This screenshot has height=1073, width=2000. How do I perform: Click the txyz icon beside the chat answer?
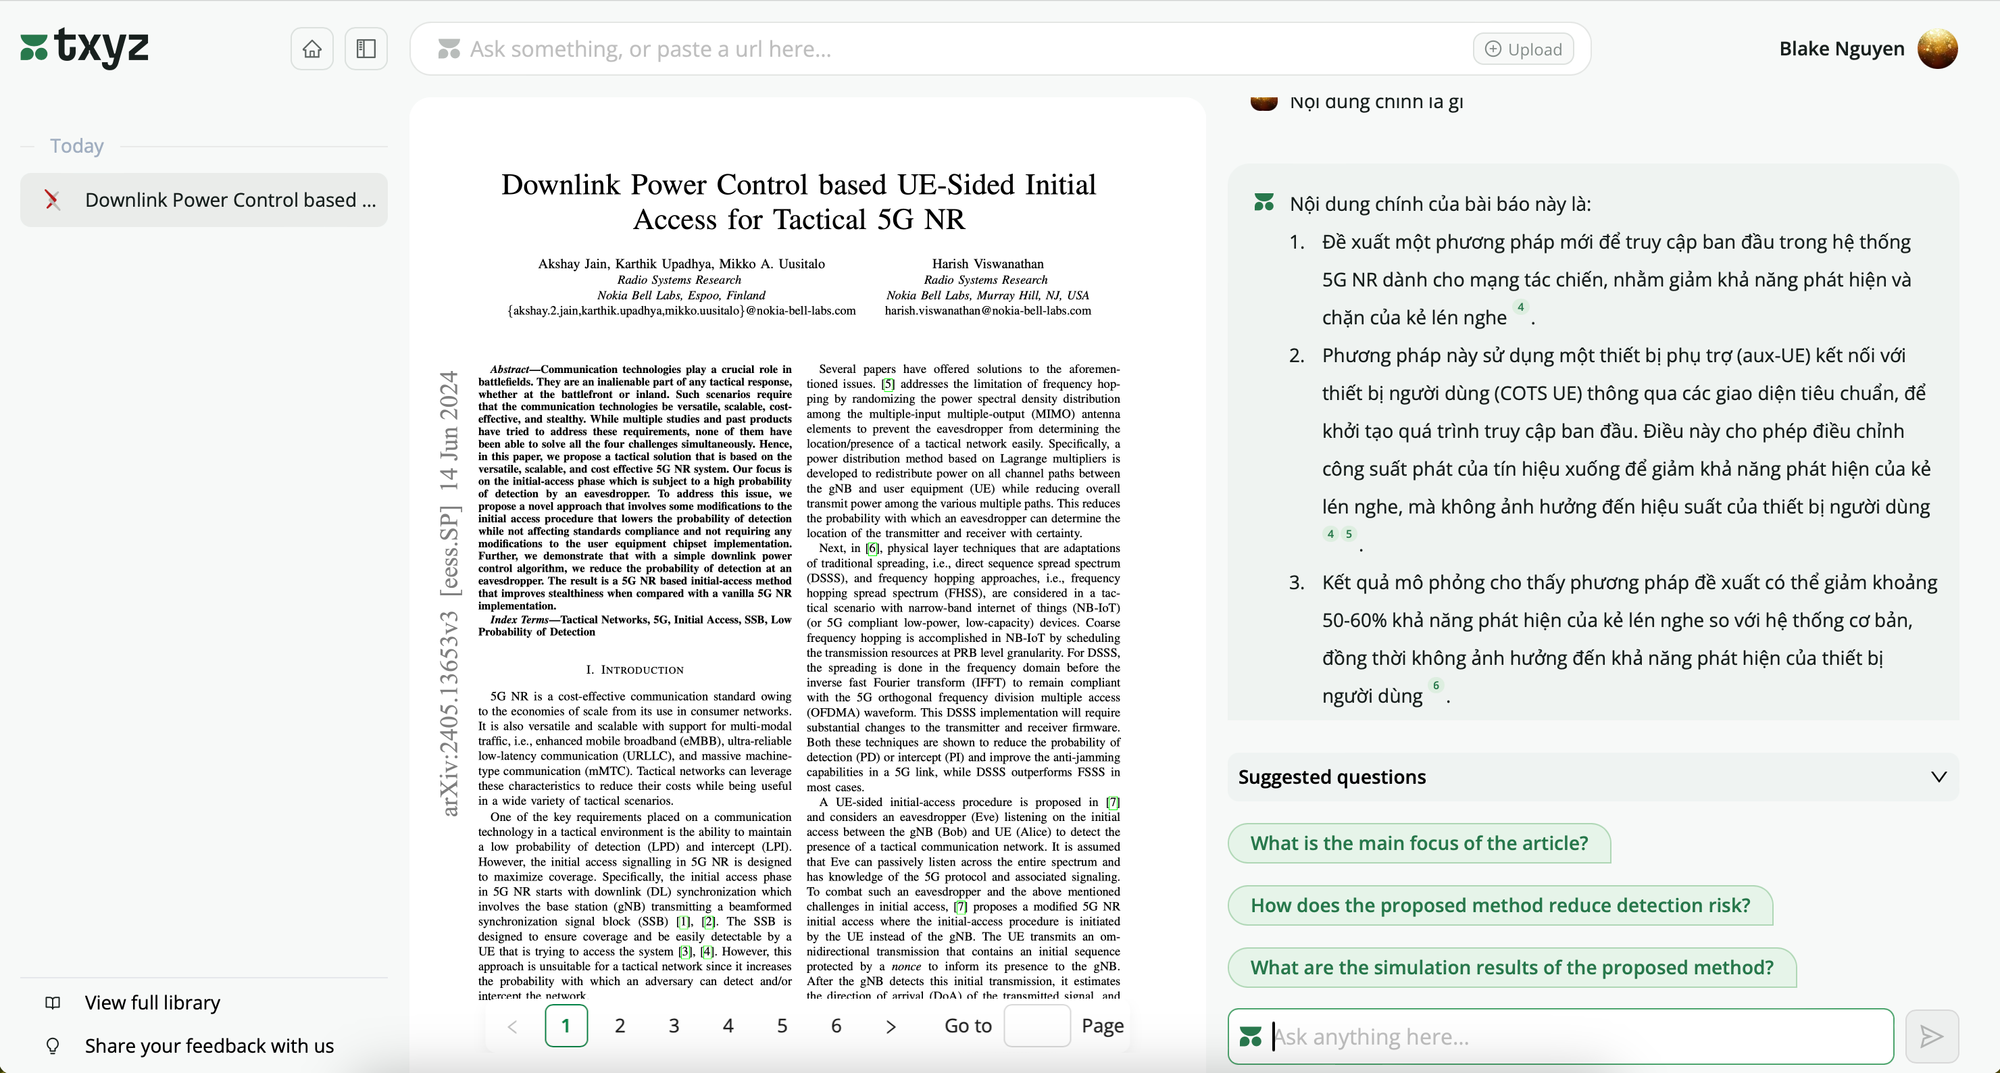tap(1264, 203)
